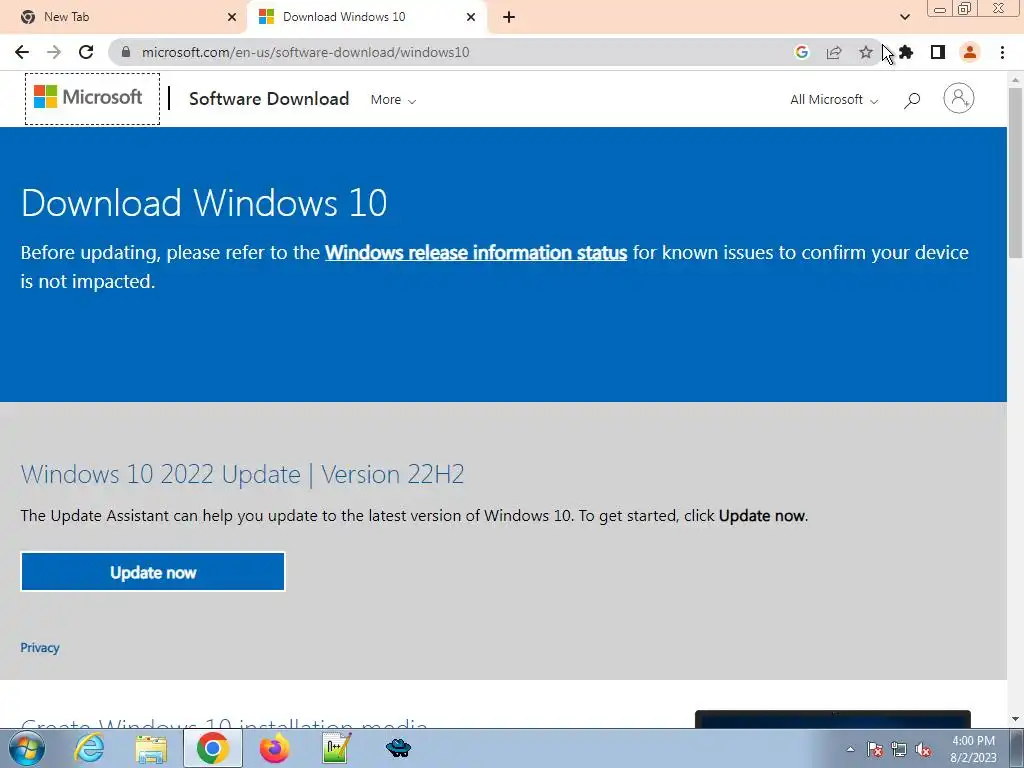Image resolution: width=1024 pixels, height=768 pixels.
Task: Bookmark this page with the star icon
Action: click(x=866, y=52)
